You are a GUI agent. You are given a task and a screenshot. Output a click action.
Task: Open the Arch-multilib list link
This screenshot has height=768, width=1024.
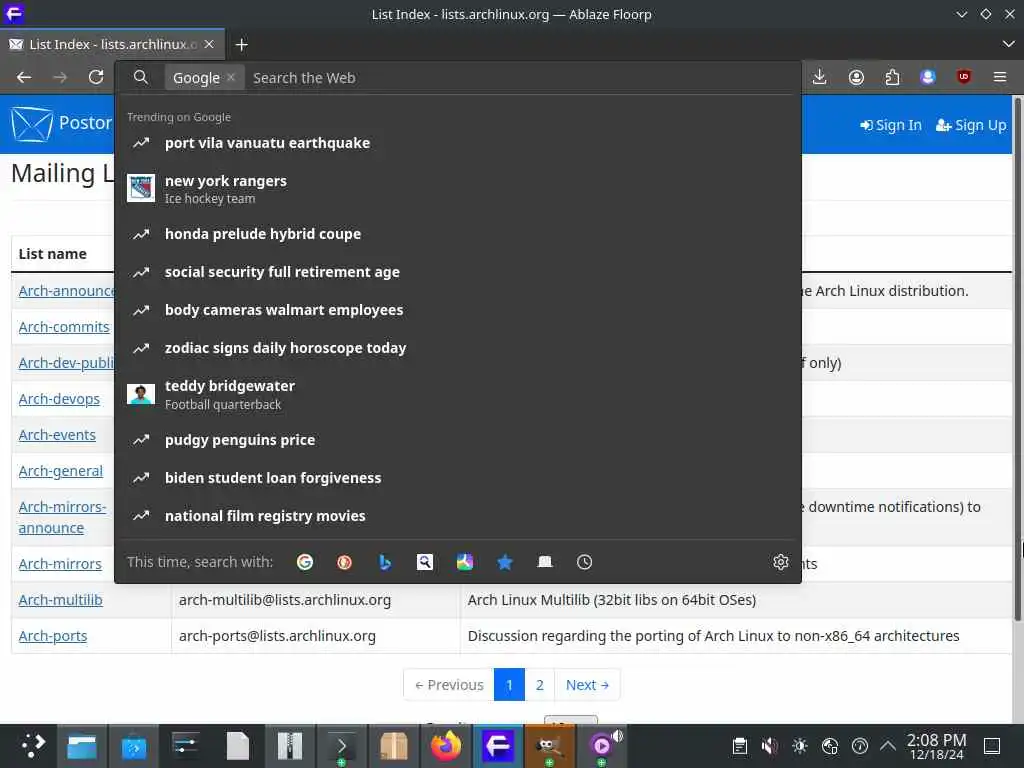(x=61, y=600)
